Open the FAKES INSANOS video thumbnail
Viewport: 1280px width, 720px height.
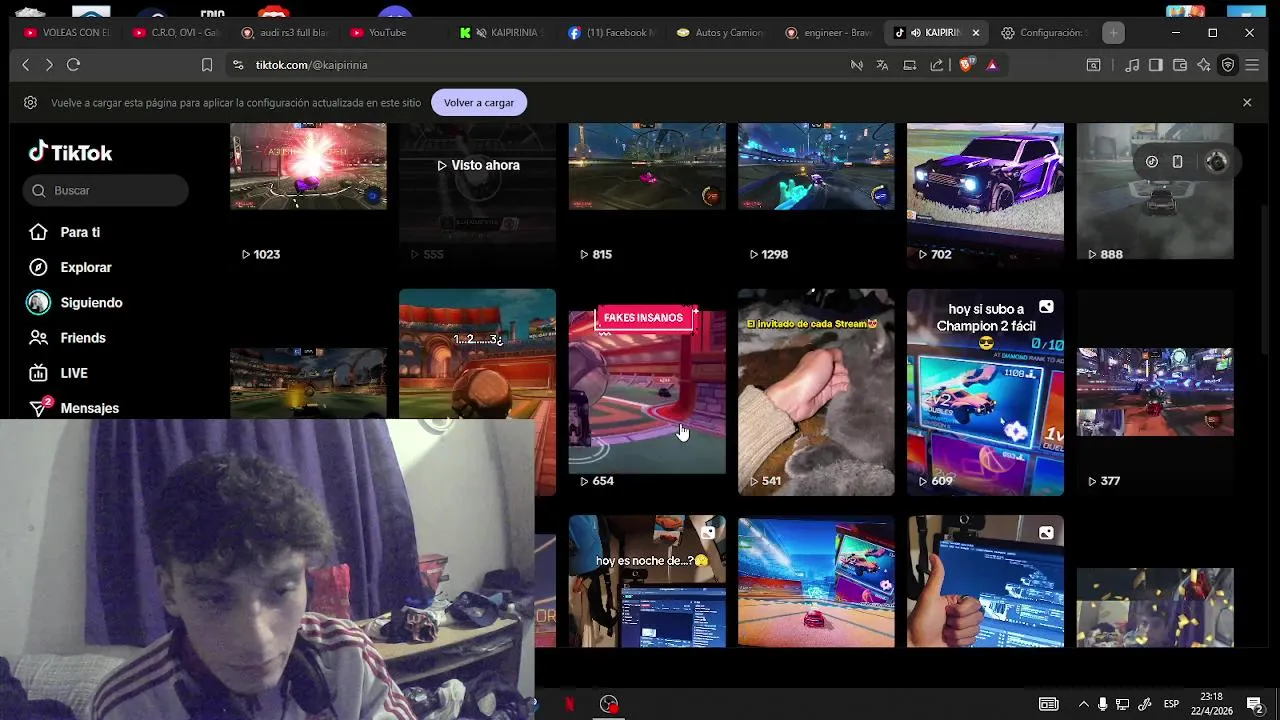point(647,392)
